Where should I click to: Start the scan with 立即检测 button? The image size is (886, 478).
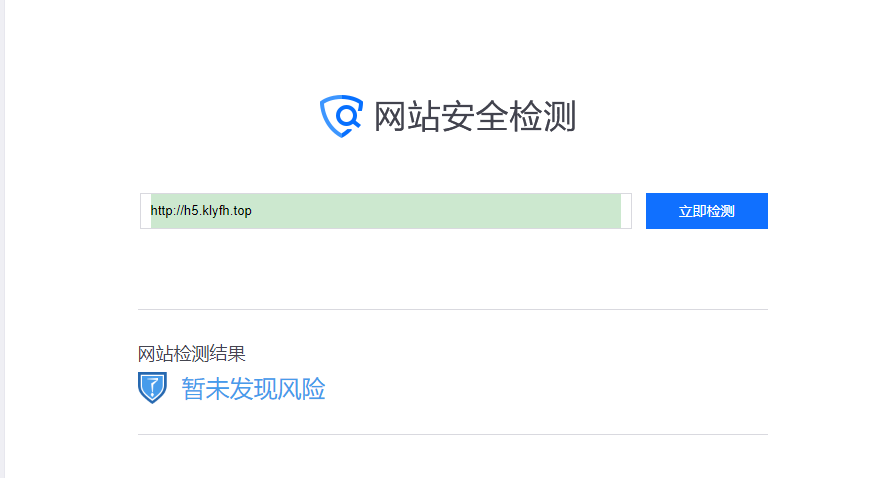pos(706,211)
